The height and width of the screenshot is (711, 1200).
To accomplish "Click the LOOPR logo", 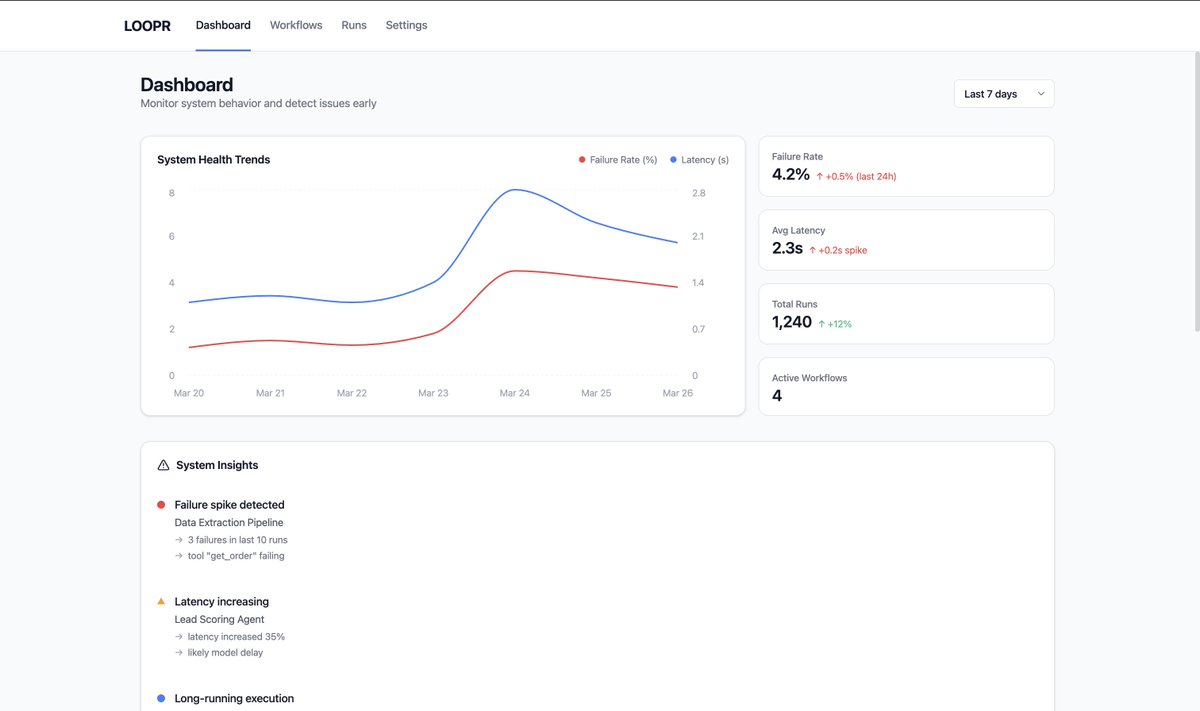I will click(147, 25).
